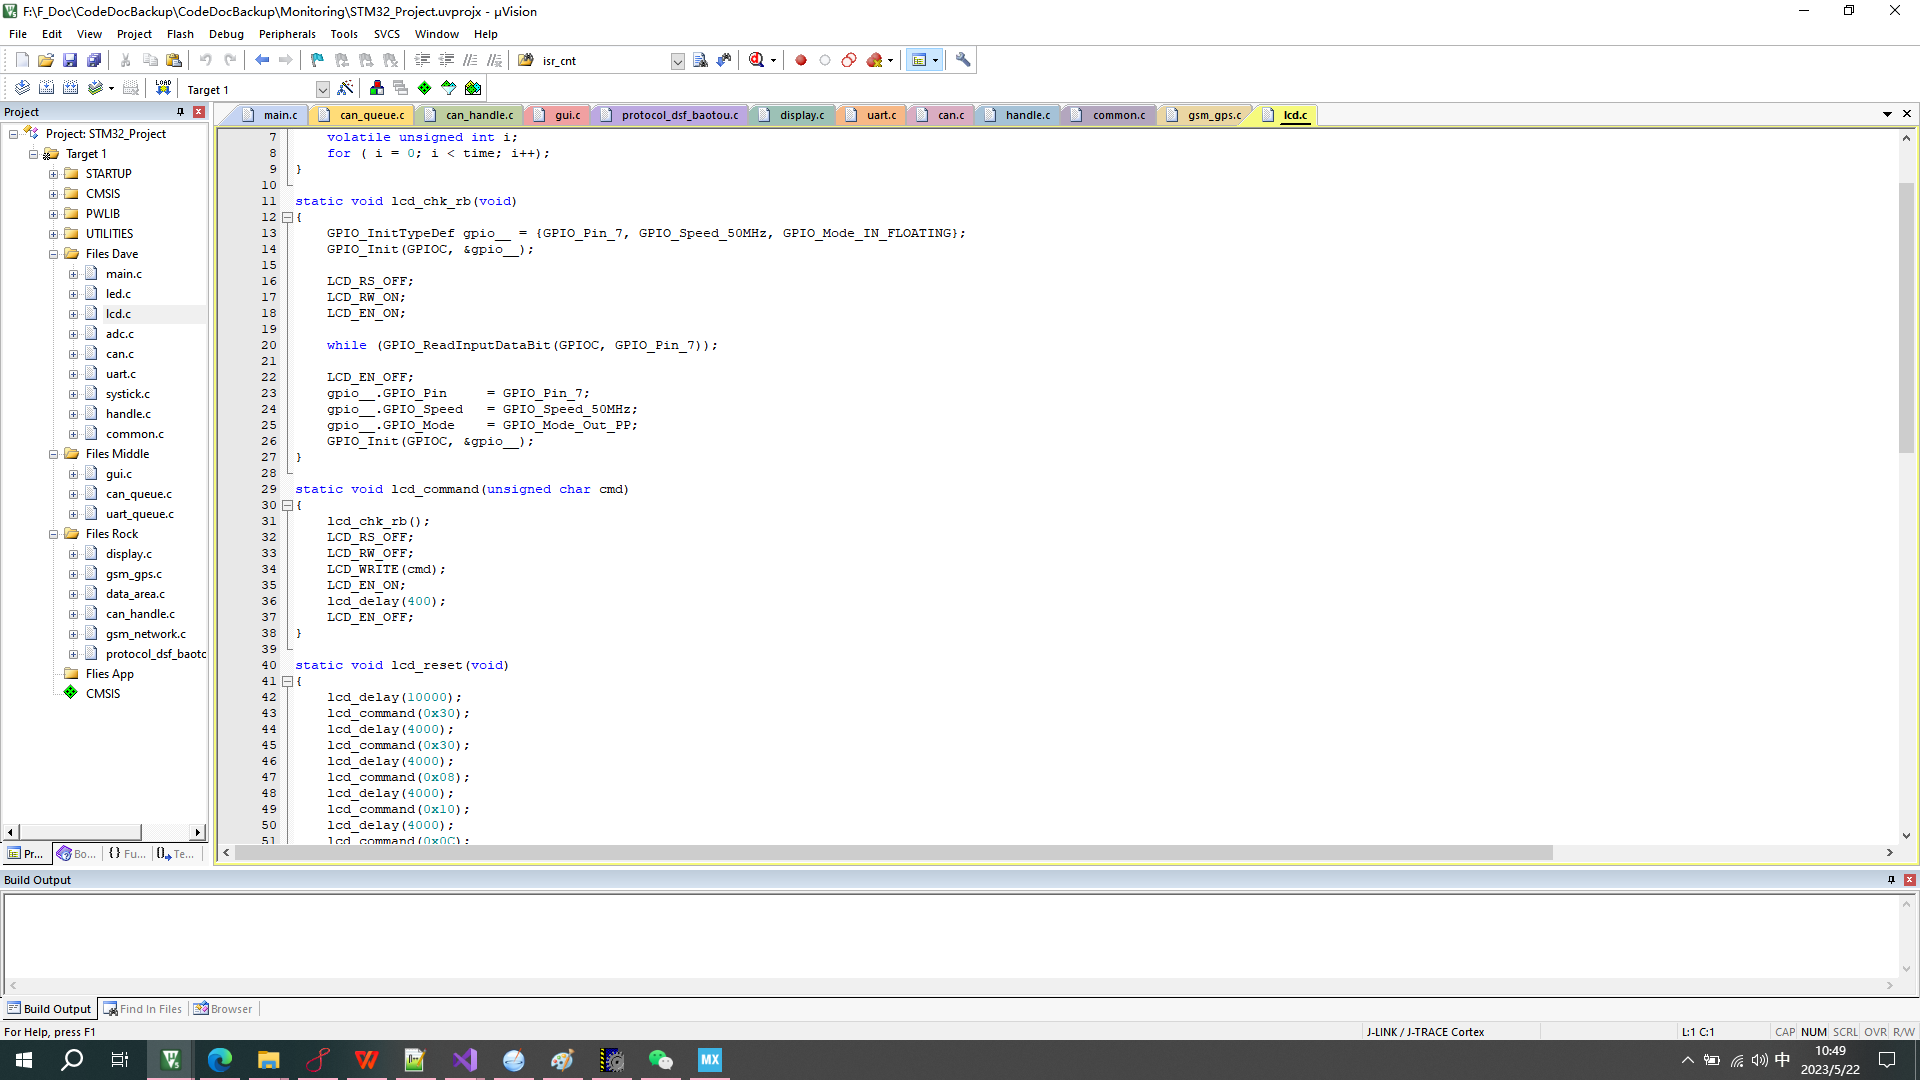Open the tab list dropdown arrow in editor
The height and width of the screenshot is (1080, 1920).
point(1887,114)
